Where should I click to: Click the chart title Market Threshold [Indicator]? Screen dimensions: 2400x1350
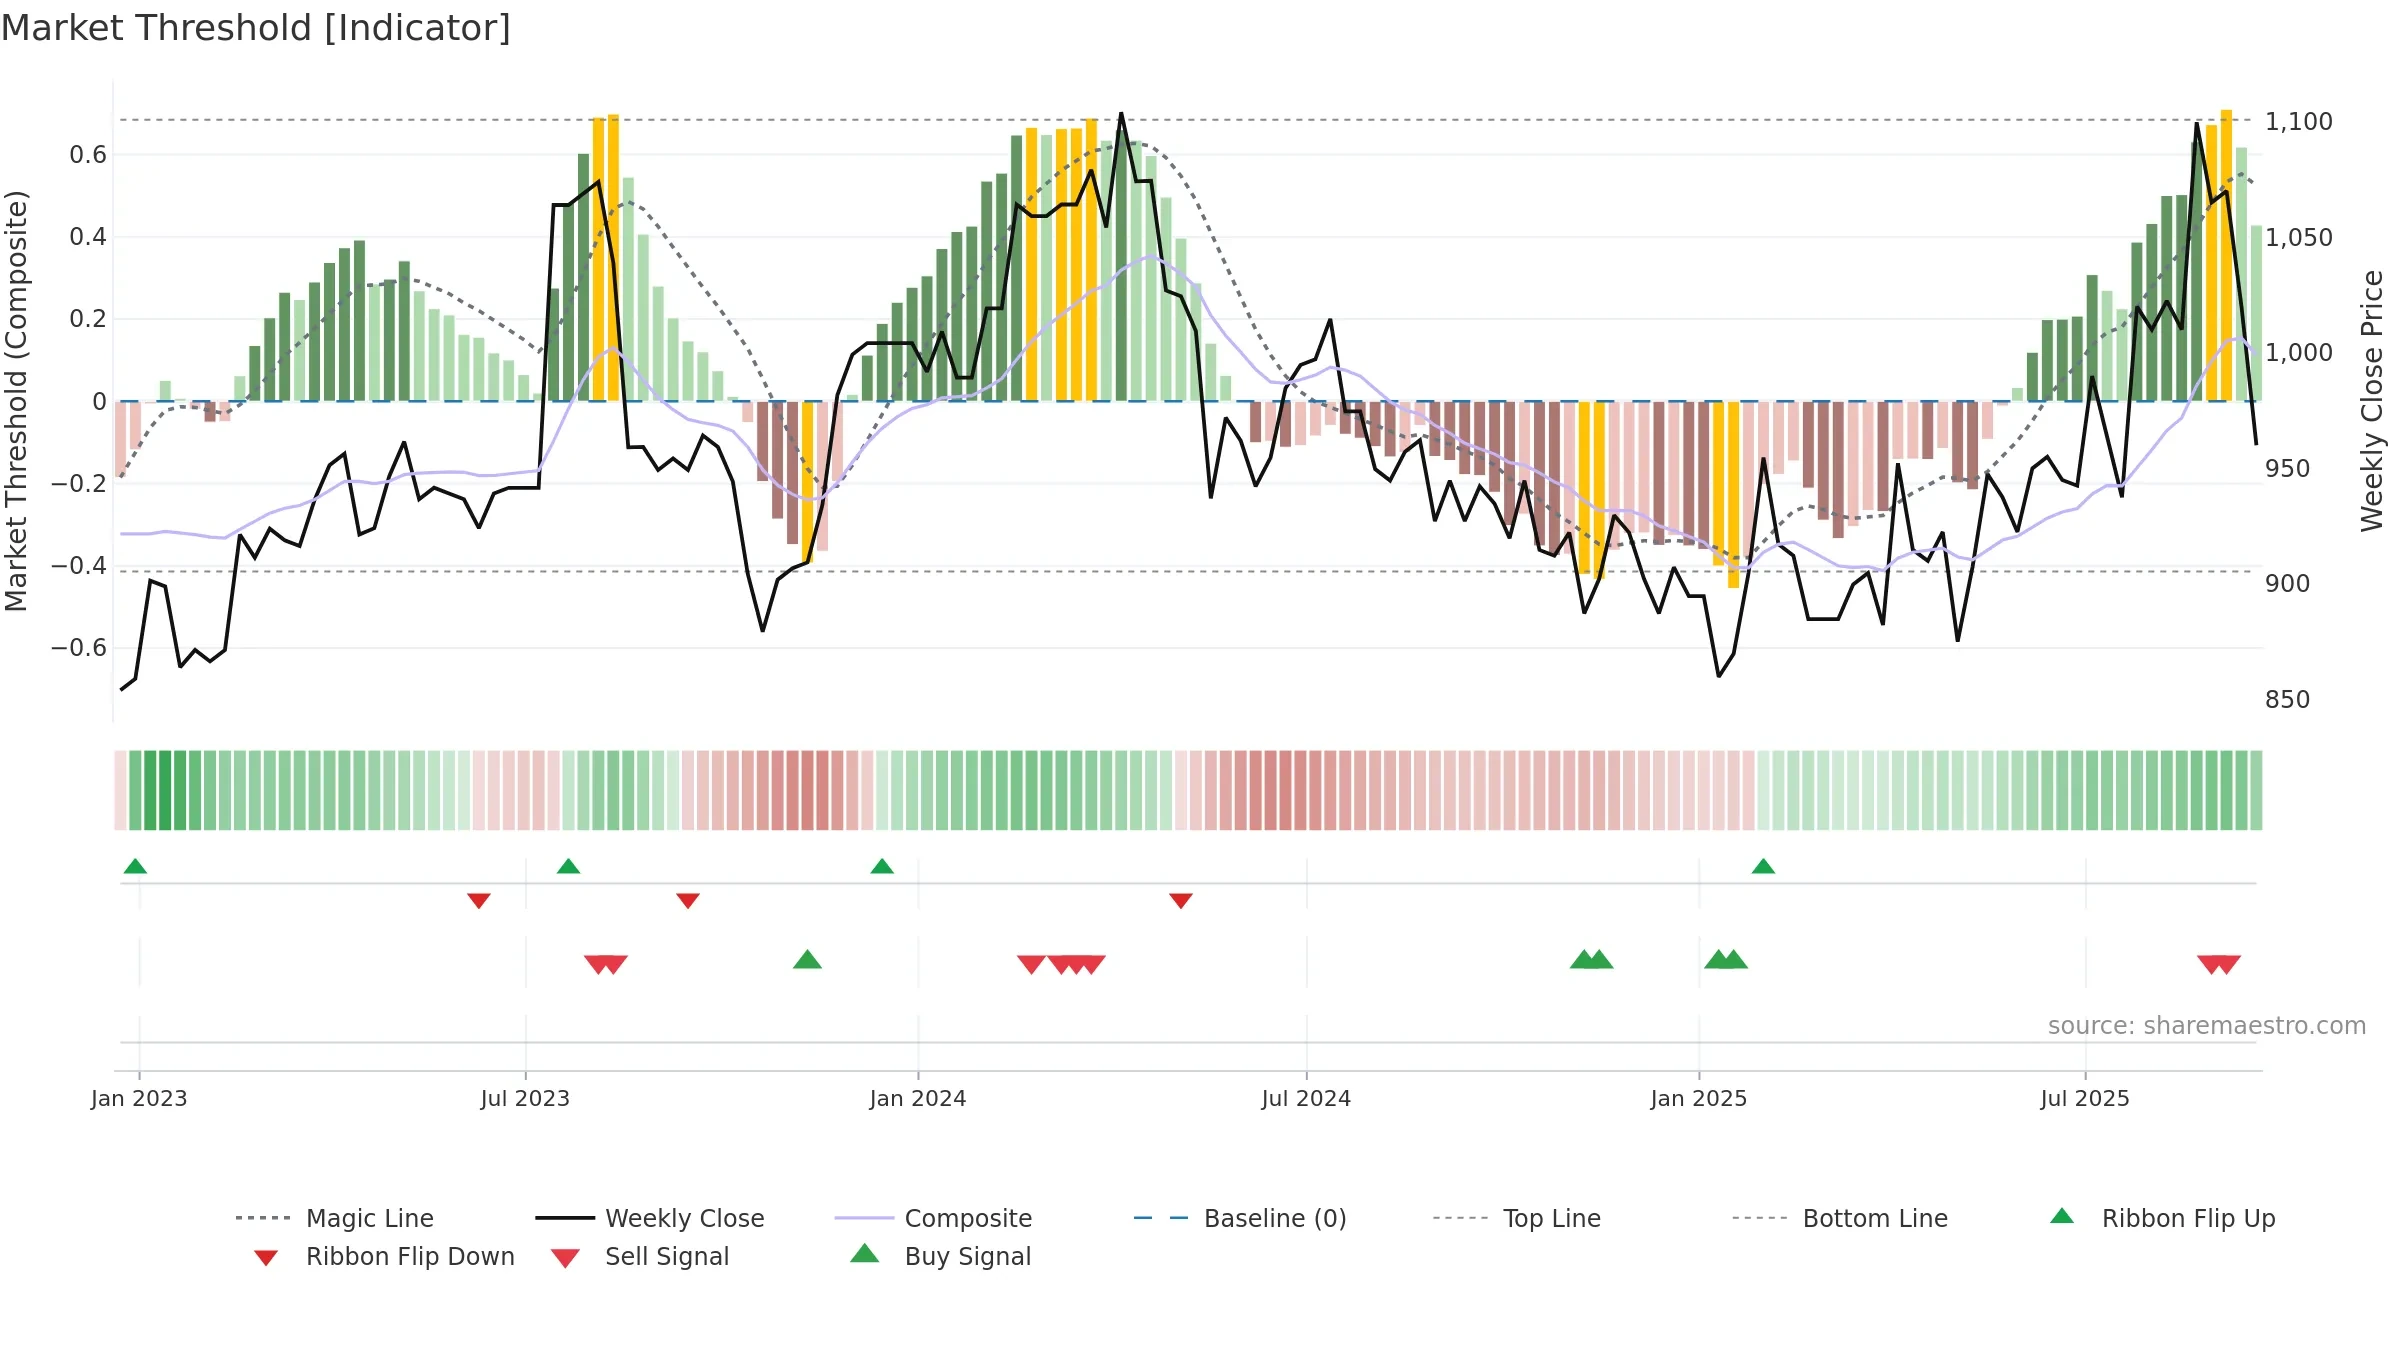point(256,28)
